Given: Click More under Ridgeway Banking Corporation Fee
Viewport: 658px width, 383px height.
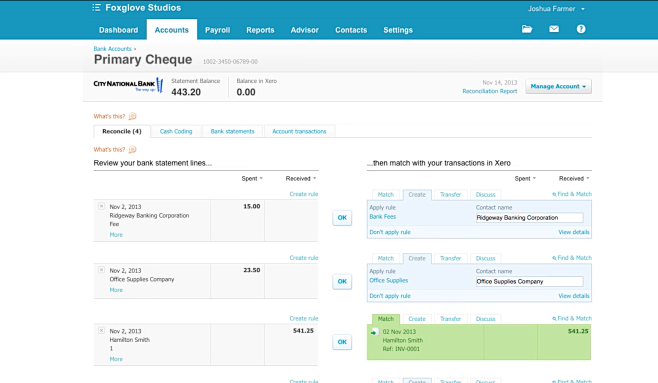Looking at the screenshot, I should coord(116,235).
